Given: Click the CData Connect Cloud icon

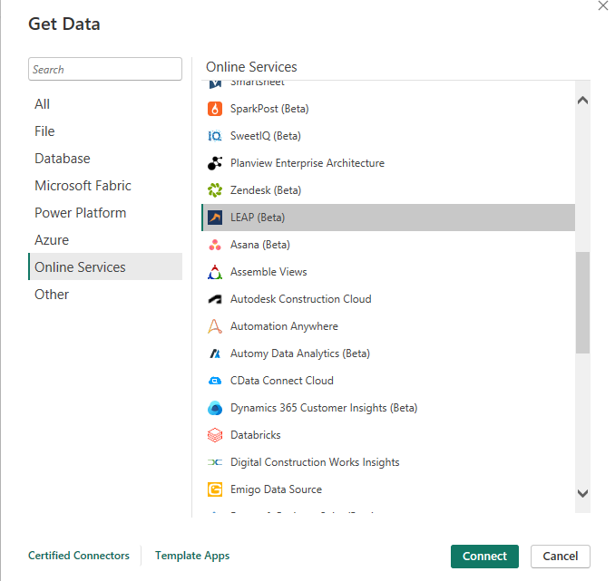Looking at the screenshot, I should click(x=215, y=381).
